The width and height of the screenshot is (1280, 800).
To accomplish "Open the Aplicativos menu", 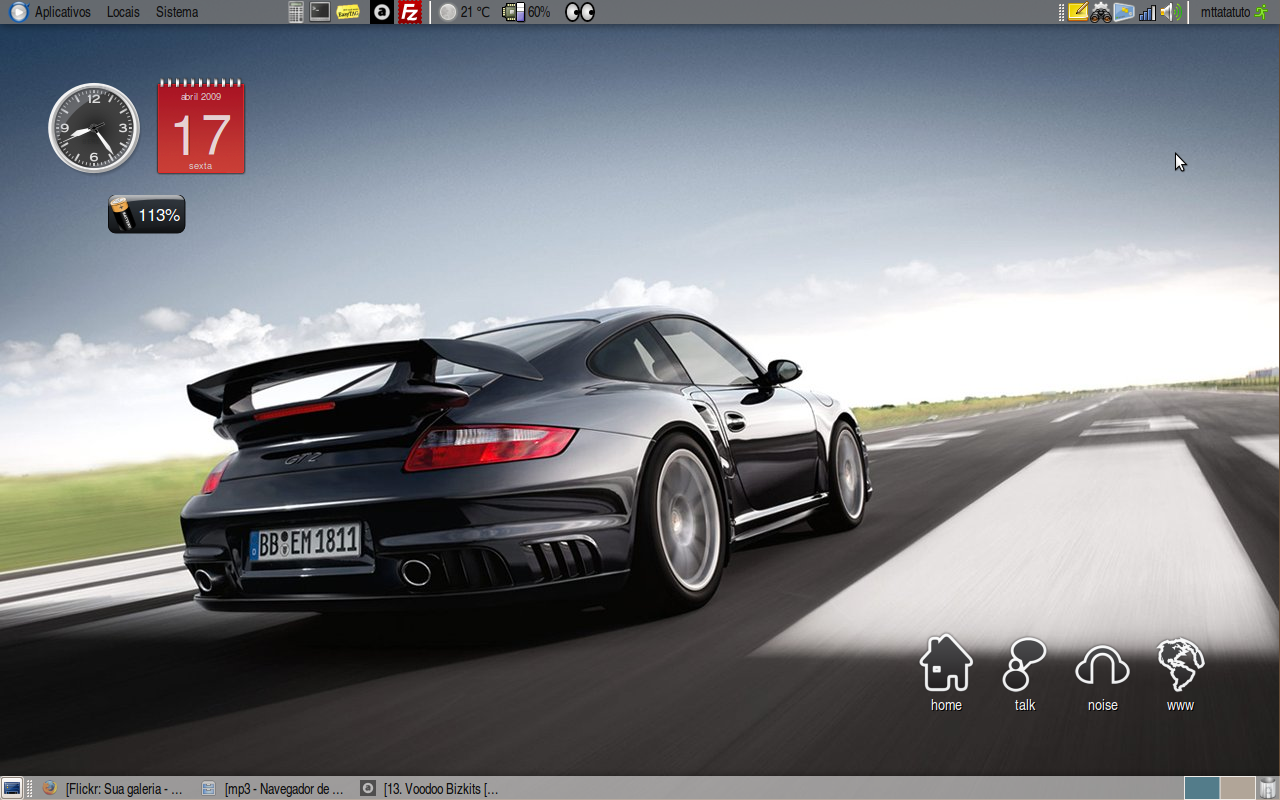I will (x=62, y=12).
